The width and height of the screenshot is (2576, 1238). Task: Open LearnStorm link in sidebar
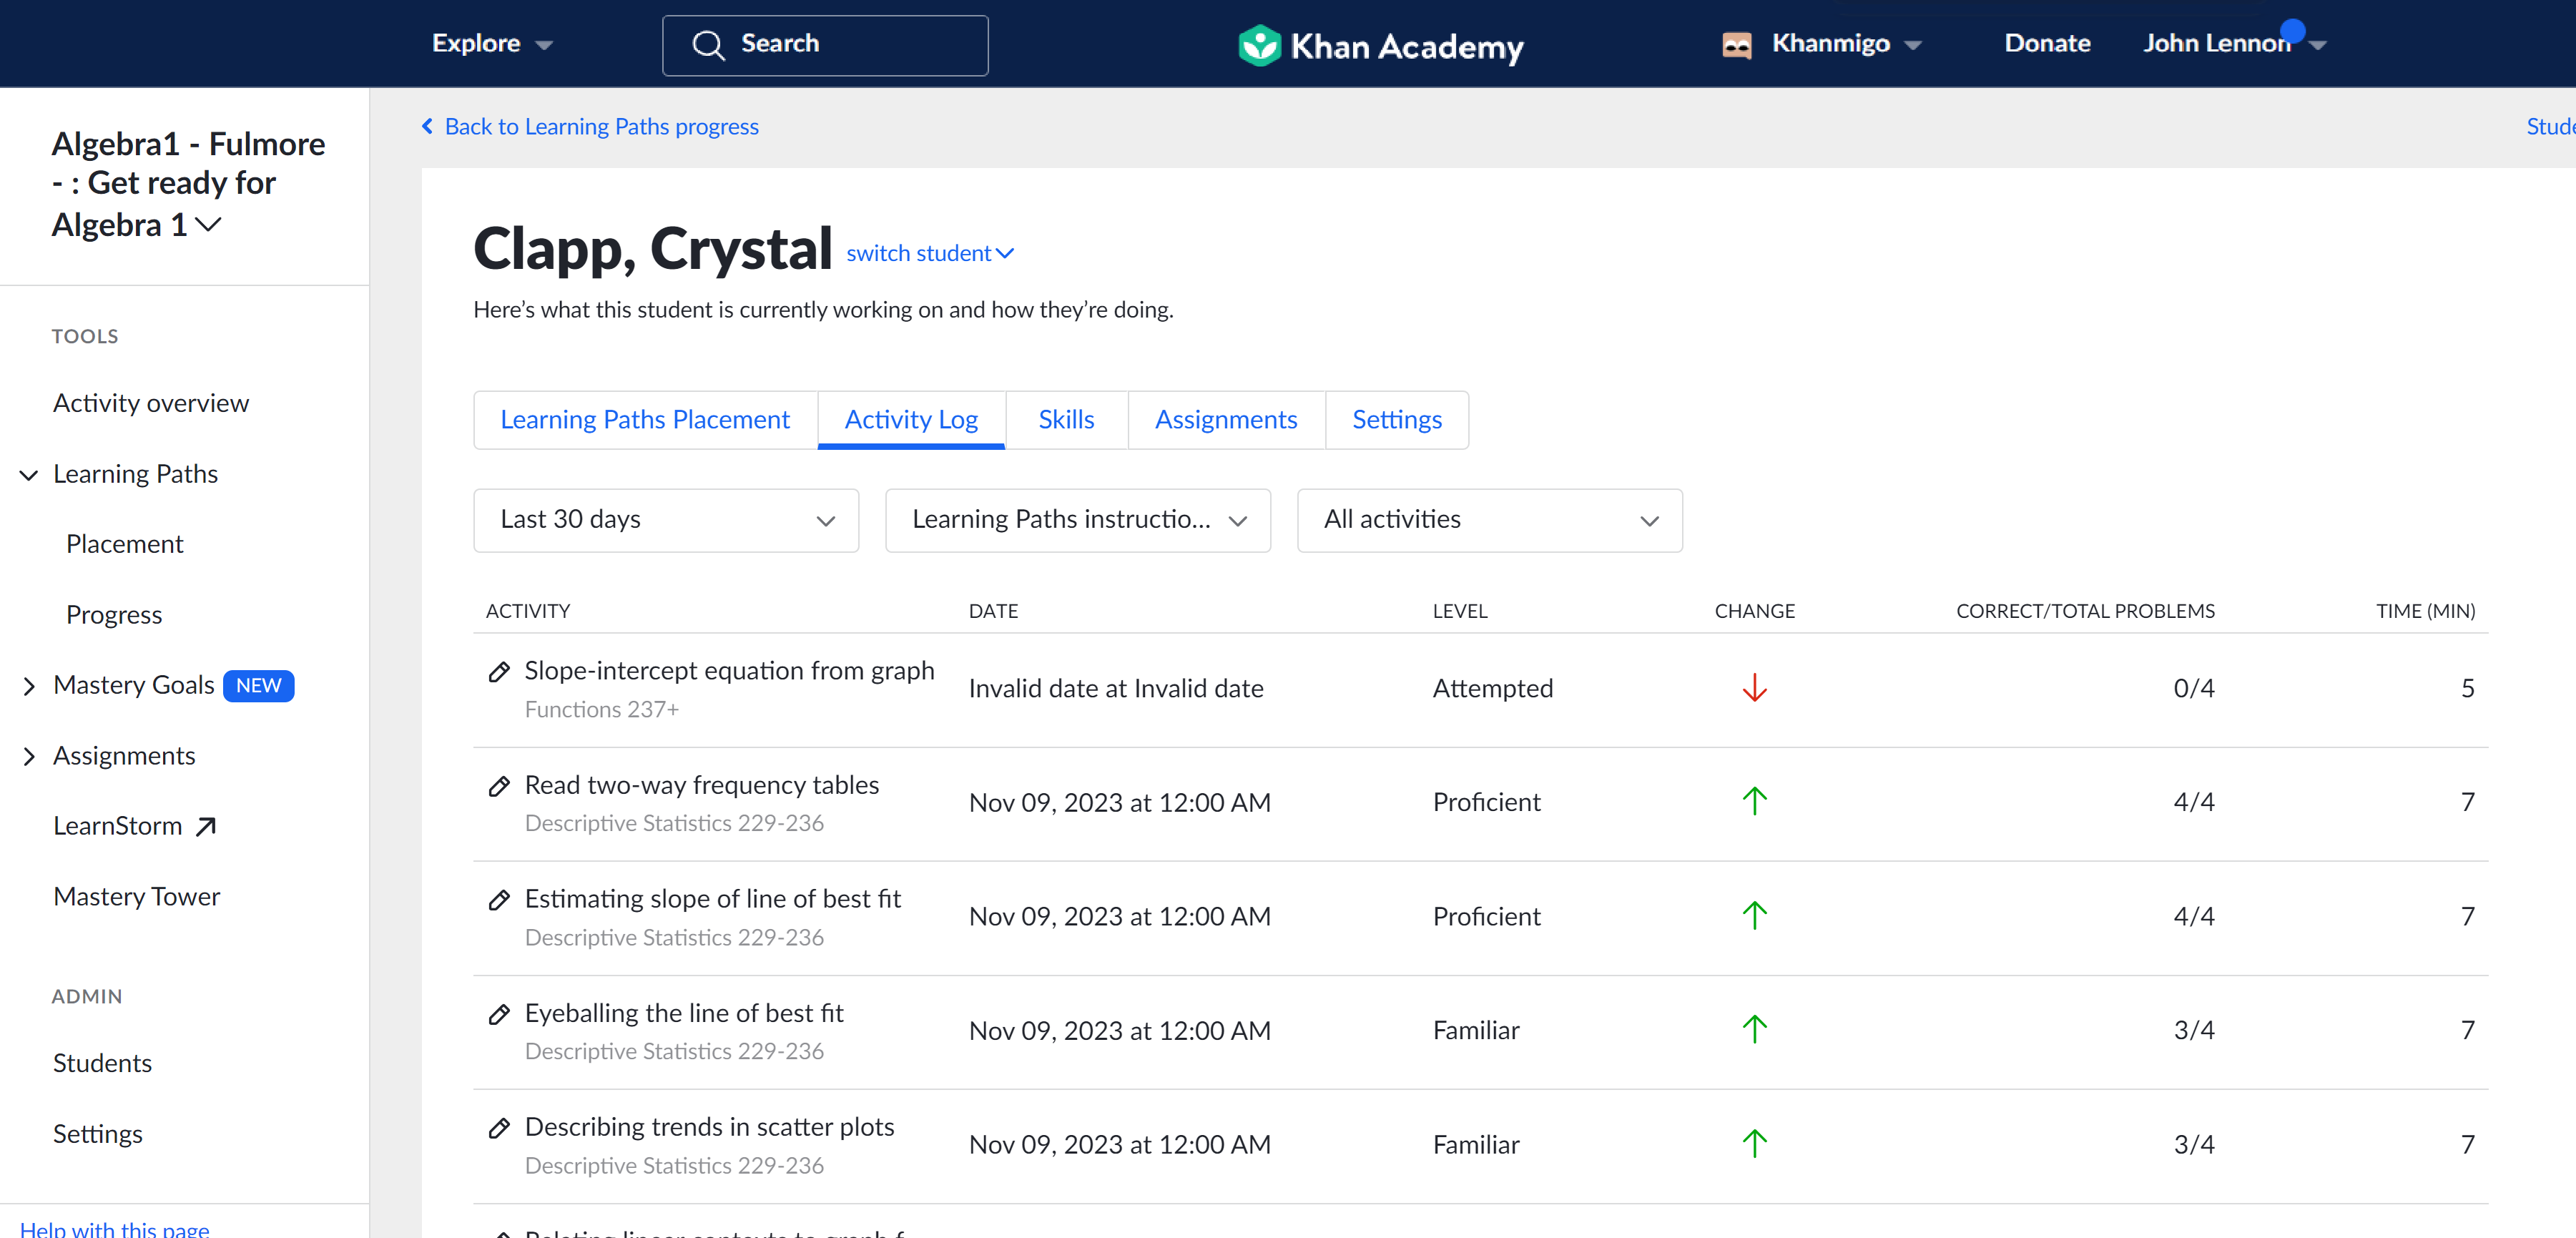pos(117,826)
